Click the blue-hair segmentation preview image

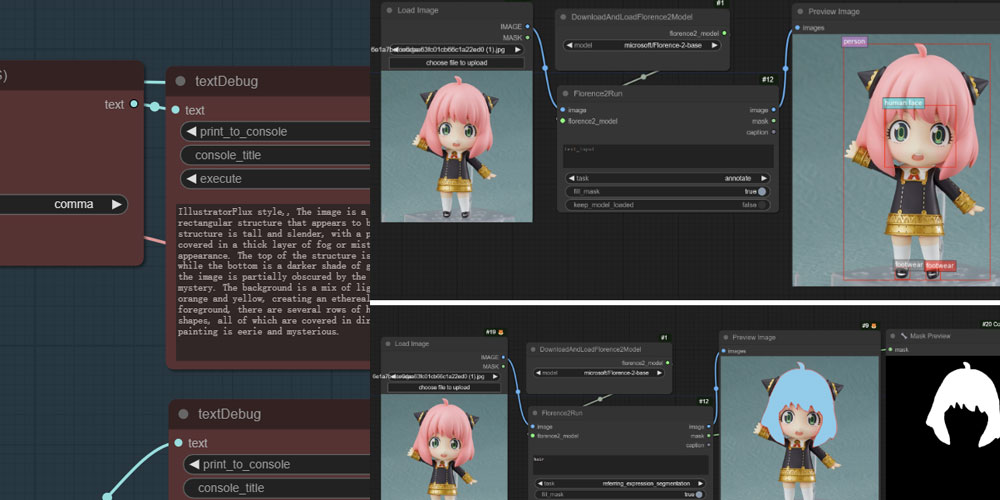click(800, 428)
